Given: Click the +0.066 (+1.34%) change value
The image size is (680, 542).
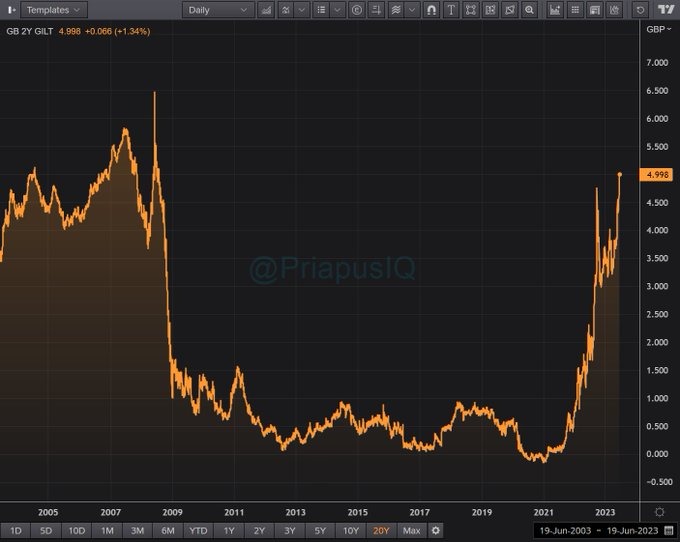Looking at the screenshot, I should [x=118, y=31].
